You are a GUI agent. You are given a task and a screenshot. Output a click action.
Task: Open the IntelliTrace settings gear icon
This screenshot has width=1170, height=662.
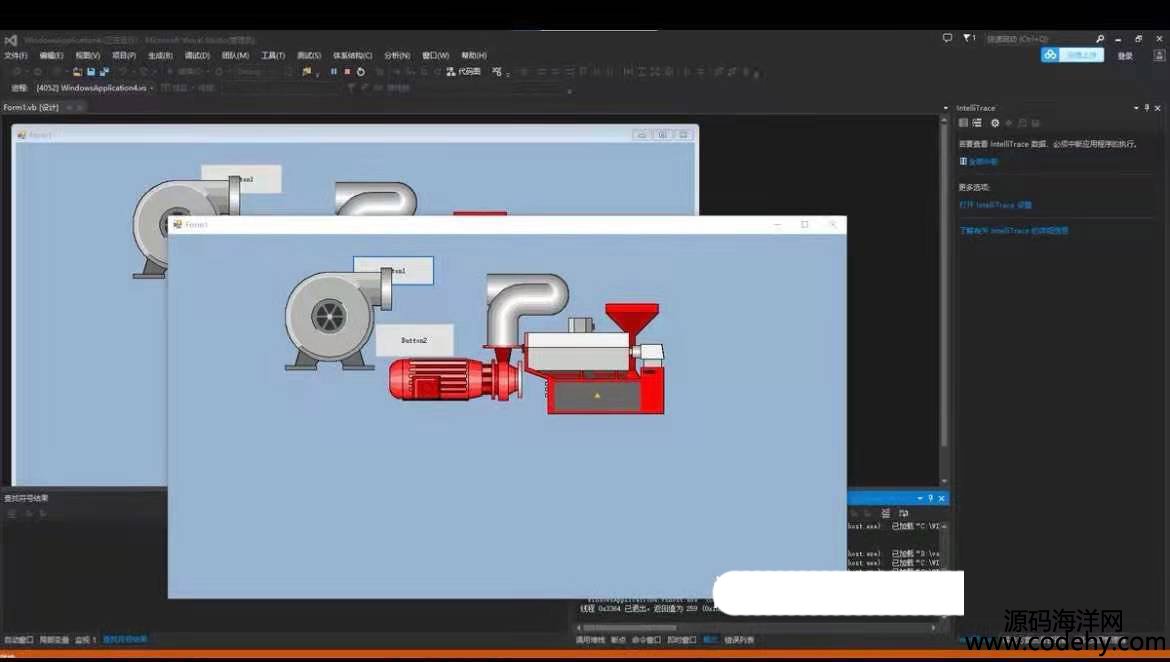[x=994, y=123]
